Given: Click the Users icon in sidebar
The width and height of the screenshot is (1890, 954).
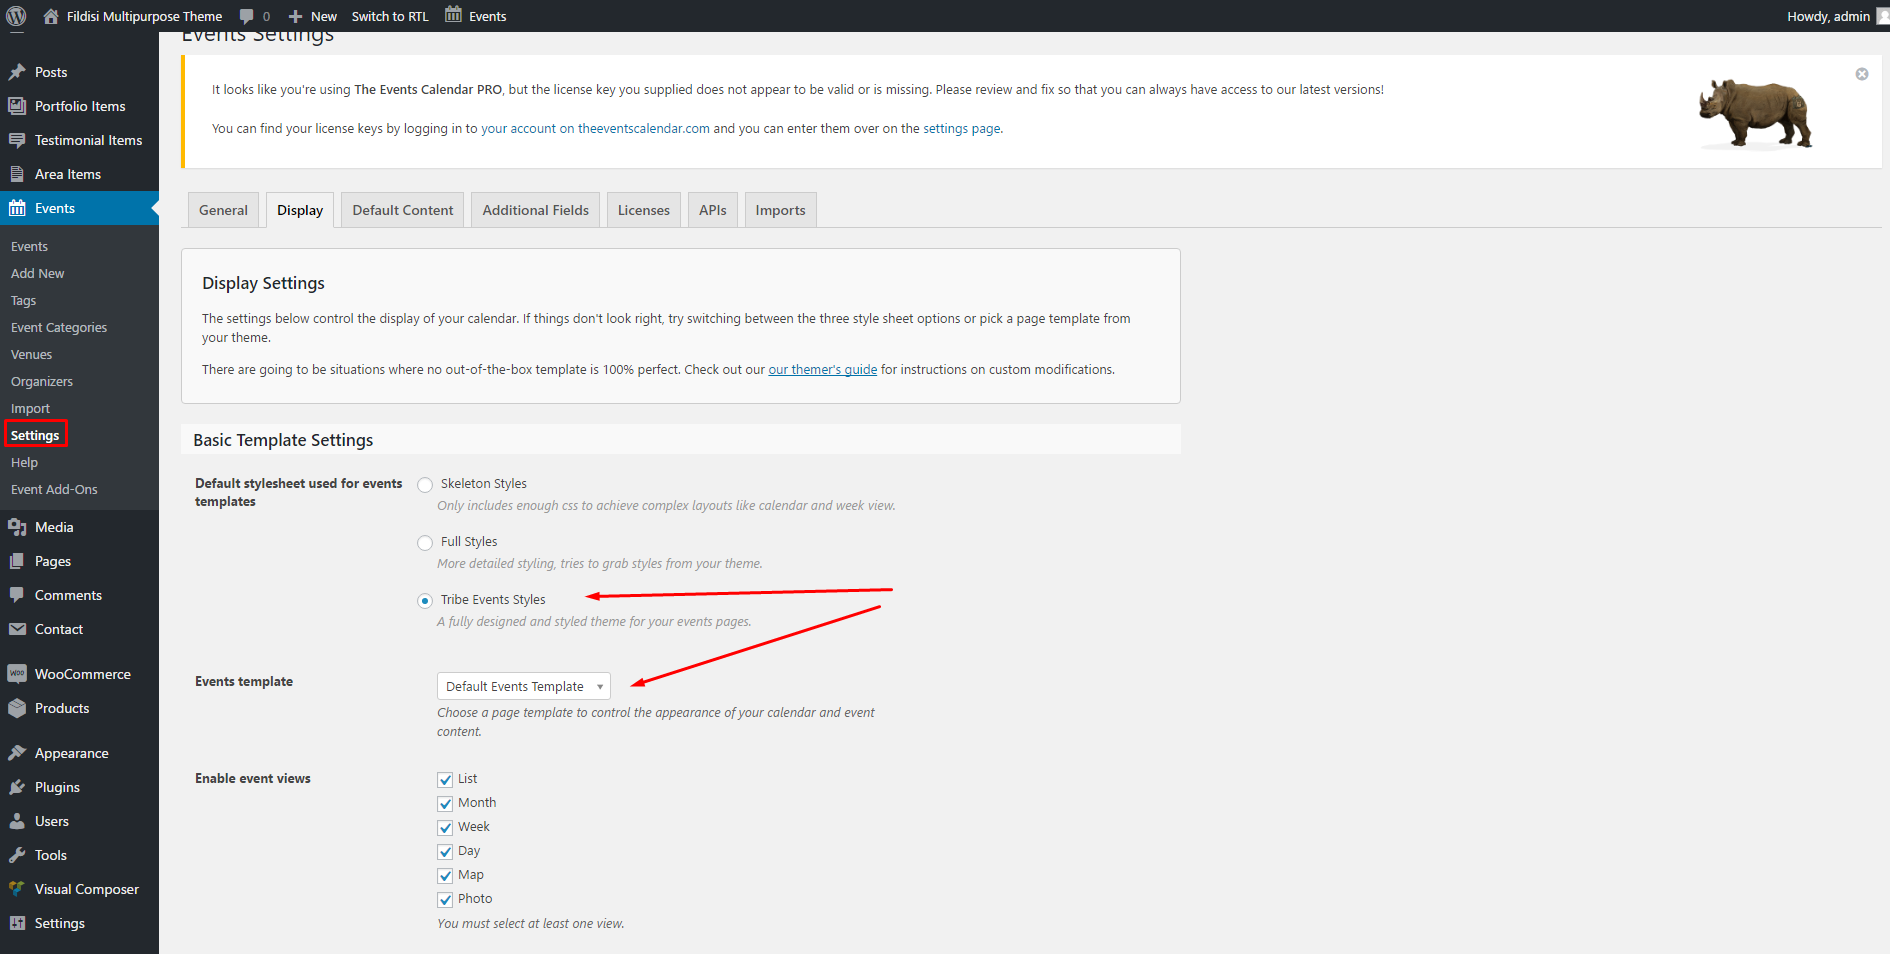Looking at the screenshot, I should click(17, 821).
